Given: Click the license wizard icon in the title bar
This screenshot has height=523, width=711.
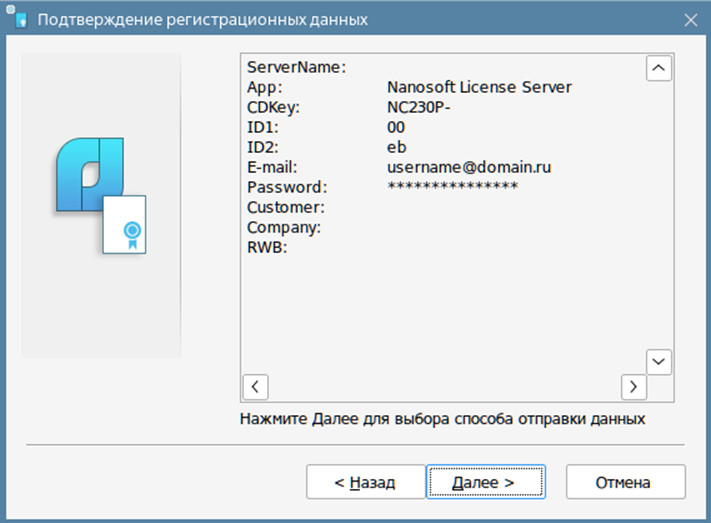Looking at the screenshot, I should 17,17.
